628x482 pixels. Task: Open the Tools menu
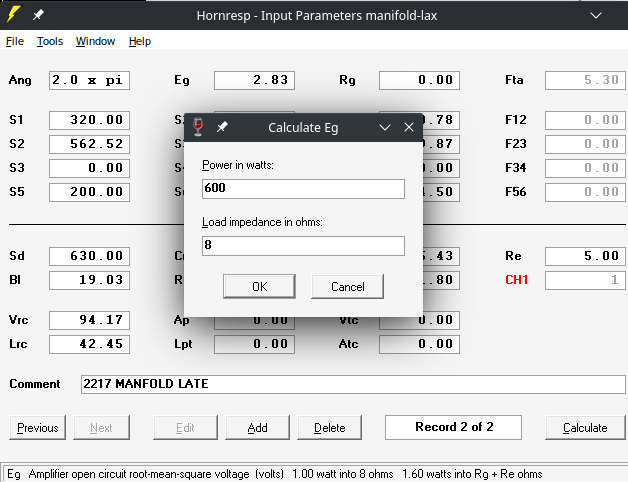point(50,41)
